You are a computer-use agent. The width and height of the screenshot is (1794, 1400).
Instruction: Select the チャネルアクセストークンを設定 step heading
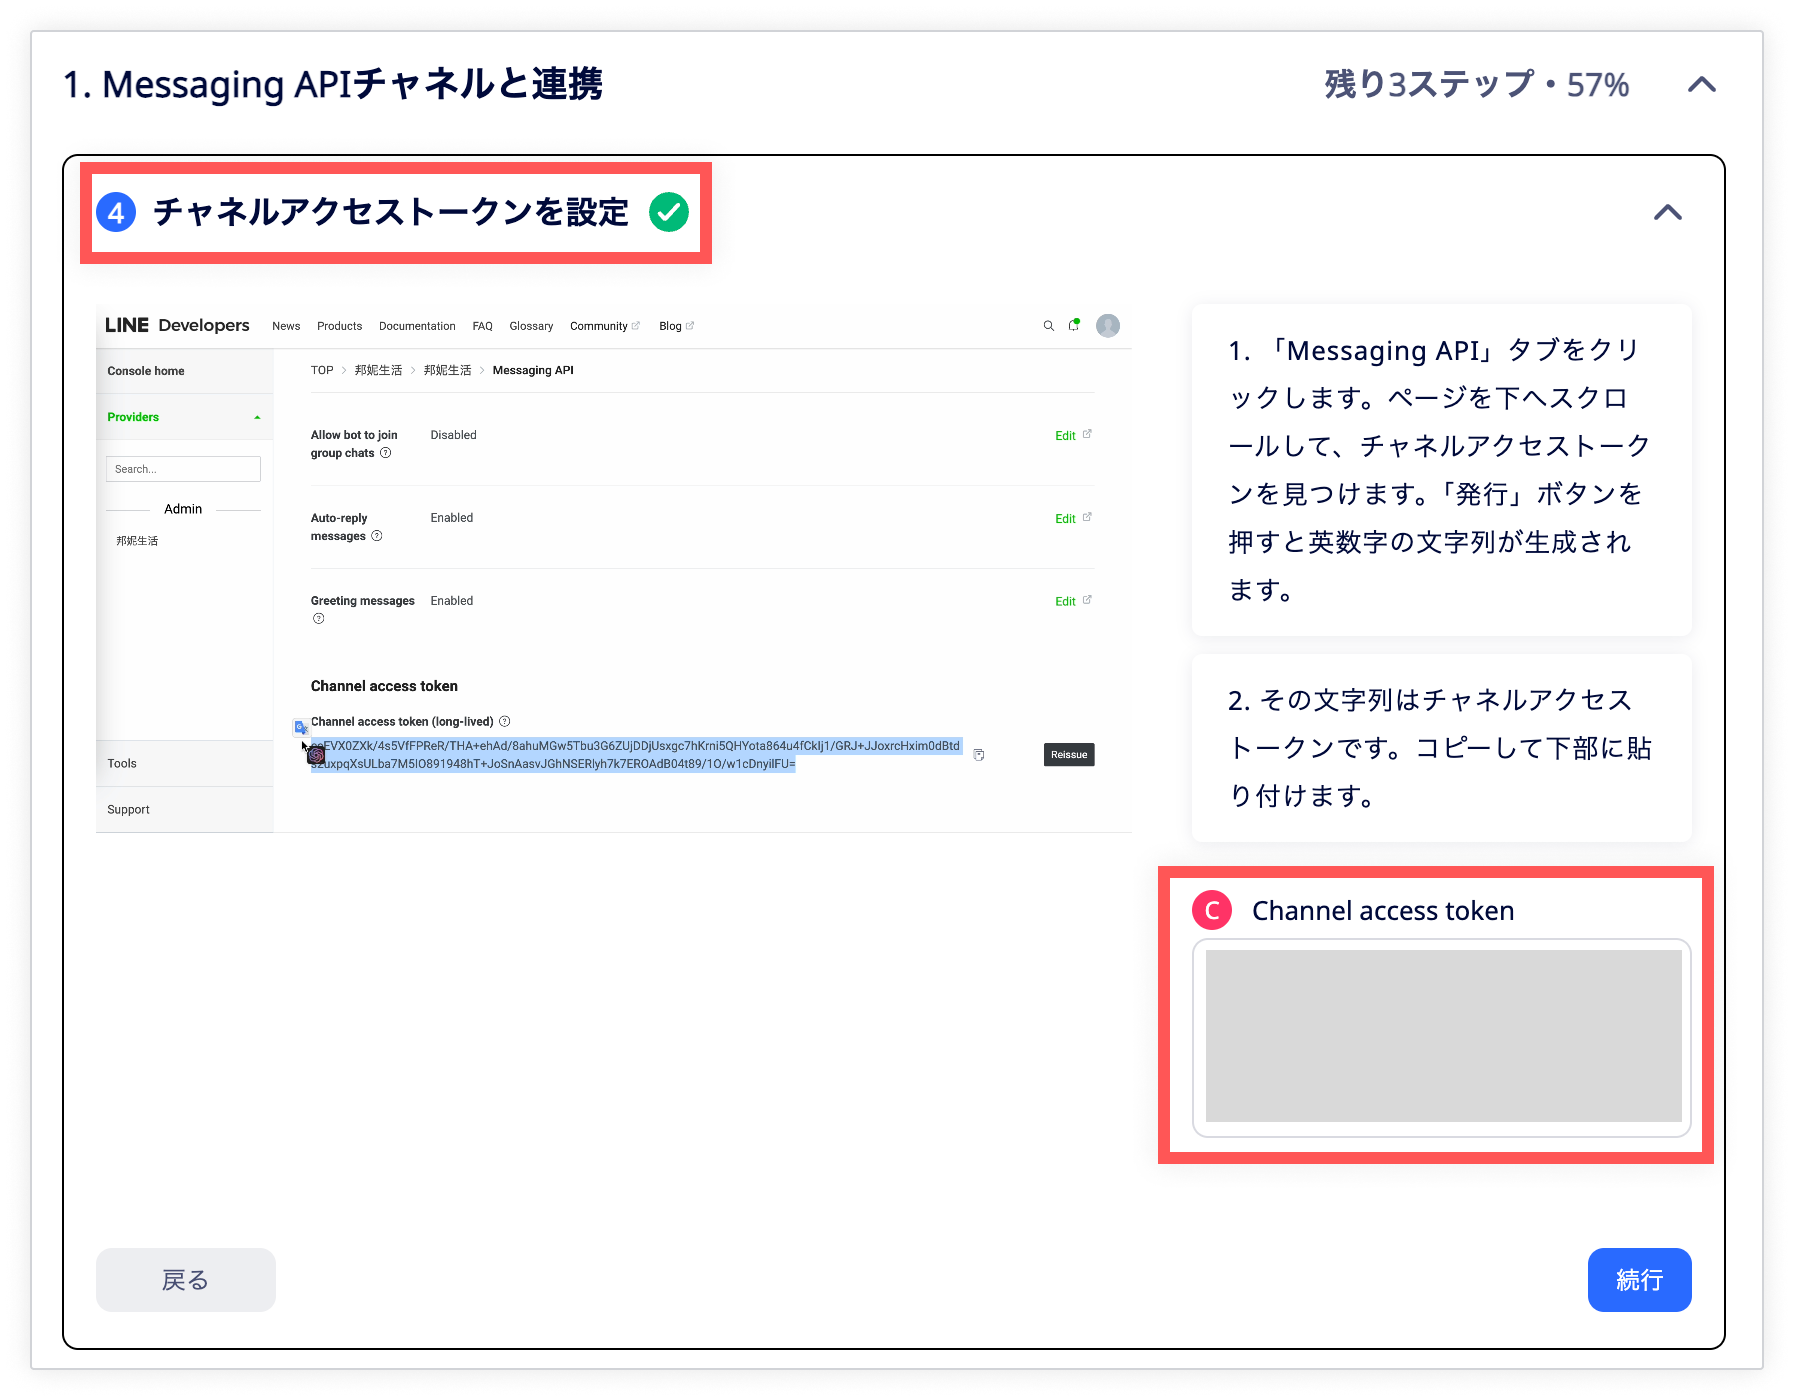point(391,212)
